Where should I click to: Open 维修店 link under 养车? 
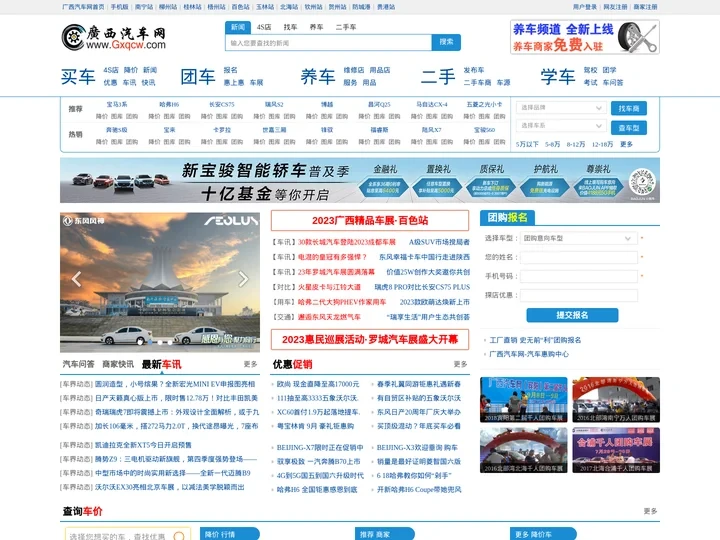354,70
